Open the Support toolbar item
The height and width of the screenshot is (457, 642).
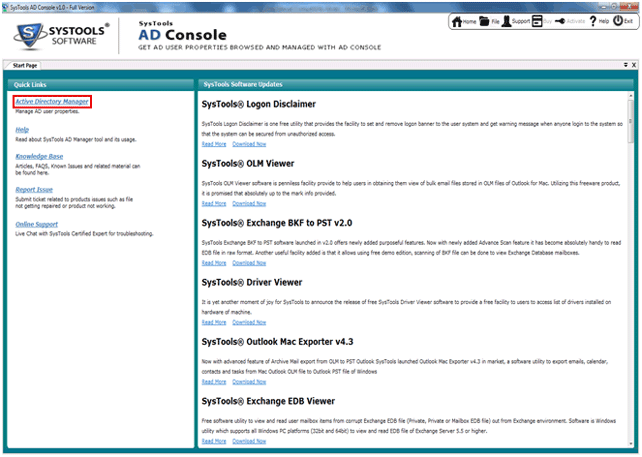pos(515,21)
